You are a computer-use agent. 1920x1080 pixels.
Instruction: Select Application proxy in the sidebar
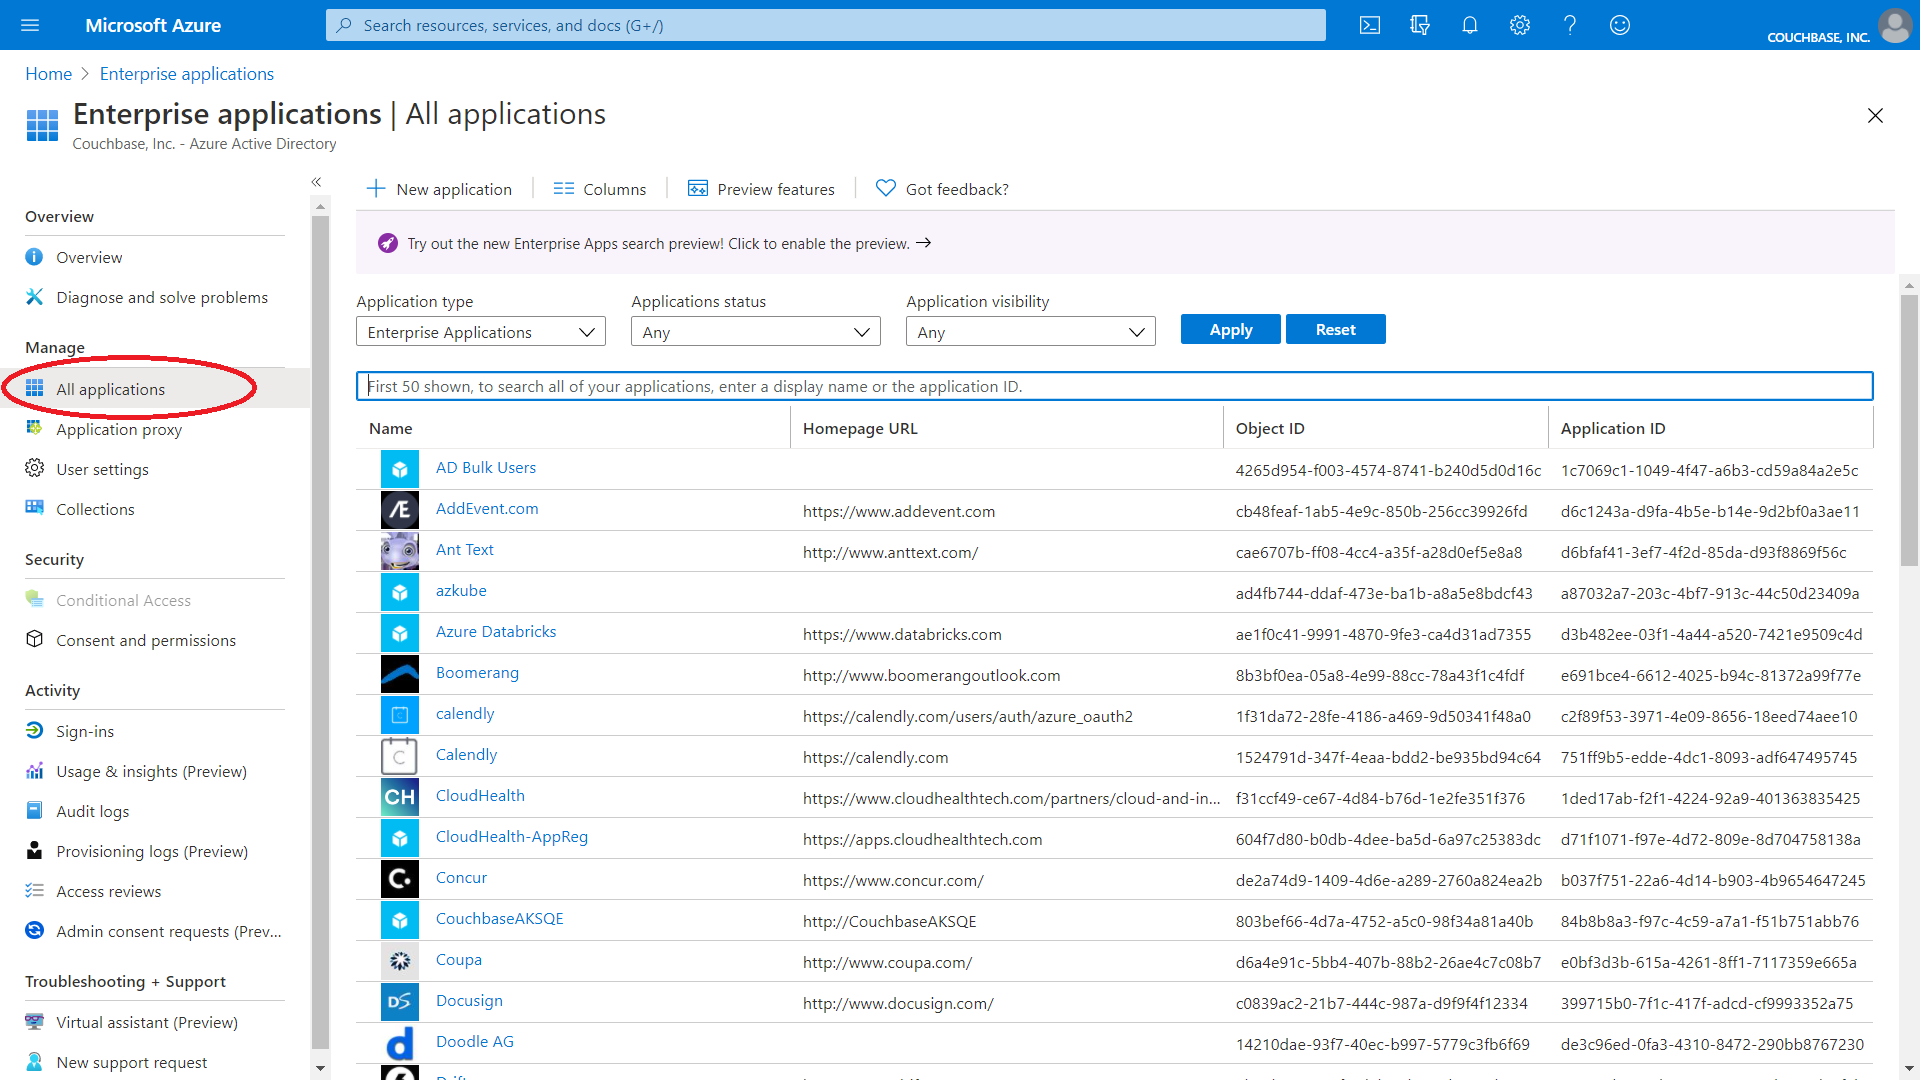pyautogui.click(x=118, y=429)
